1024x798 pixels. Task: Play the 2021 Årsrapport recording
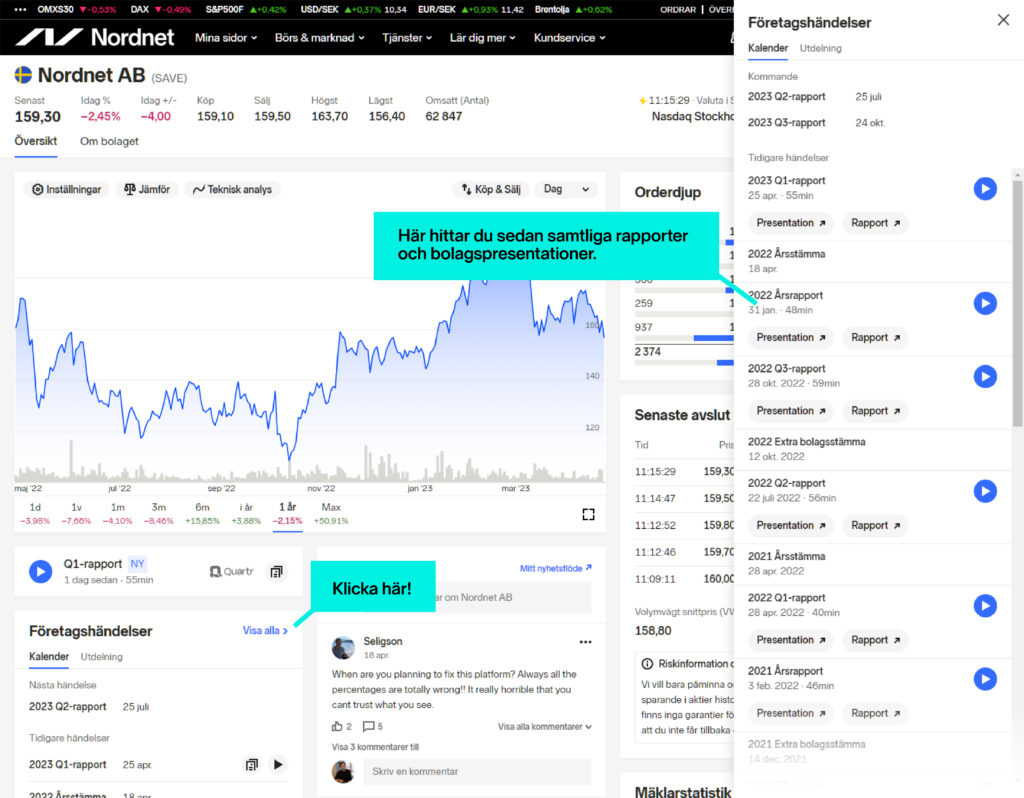[x=985, y=679]
